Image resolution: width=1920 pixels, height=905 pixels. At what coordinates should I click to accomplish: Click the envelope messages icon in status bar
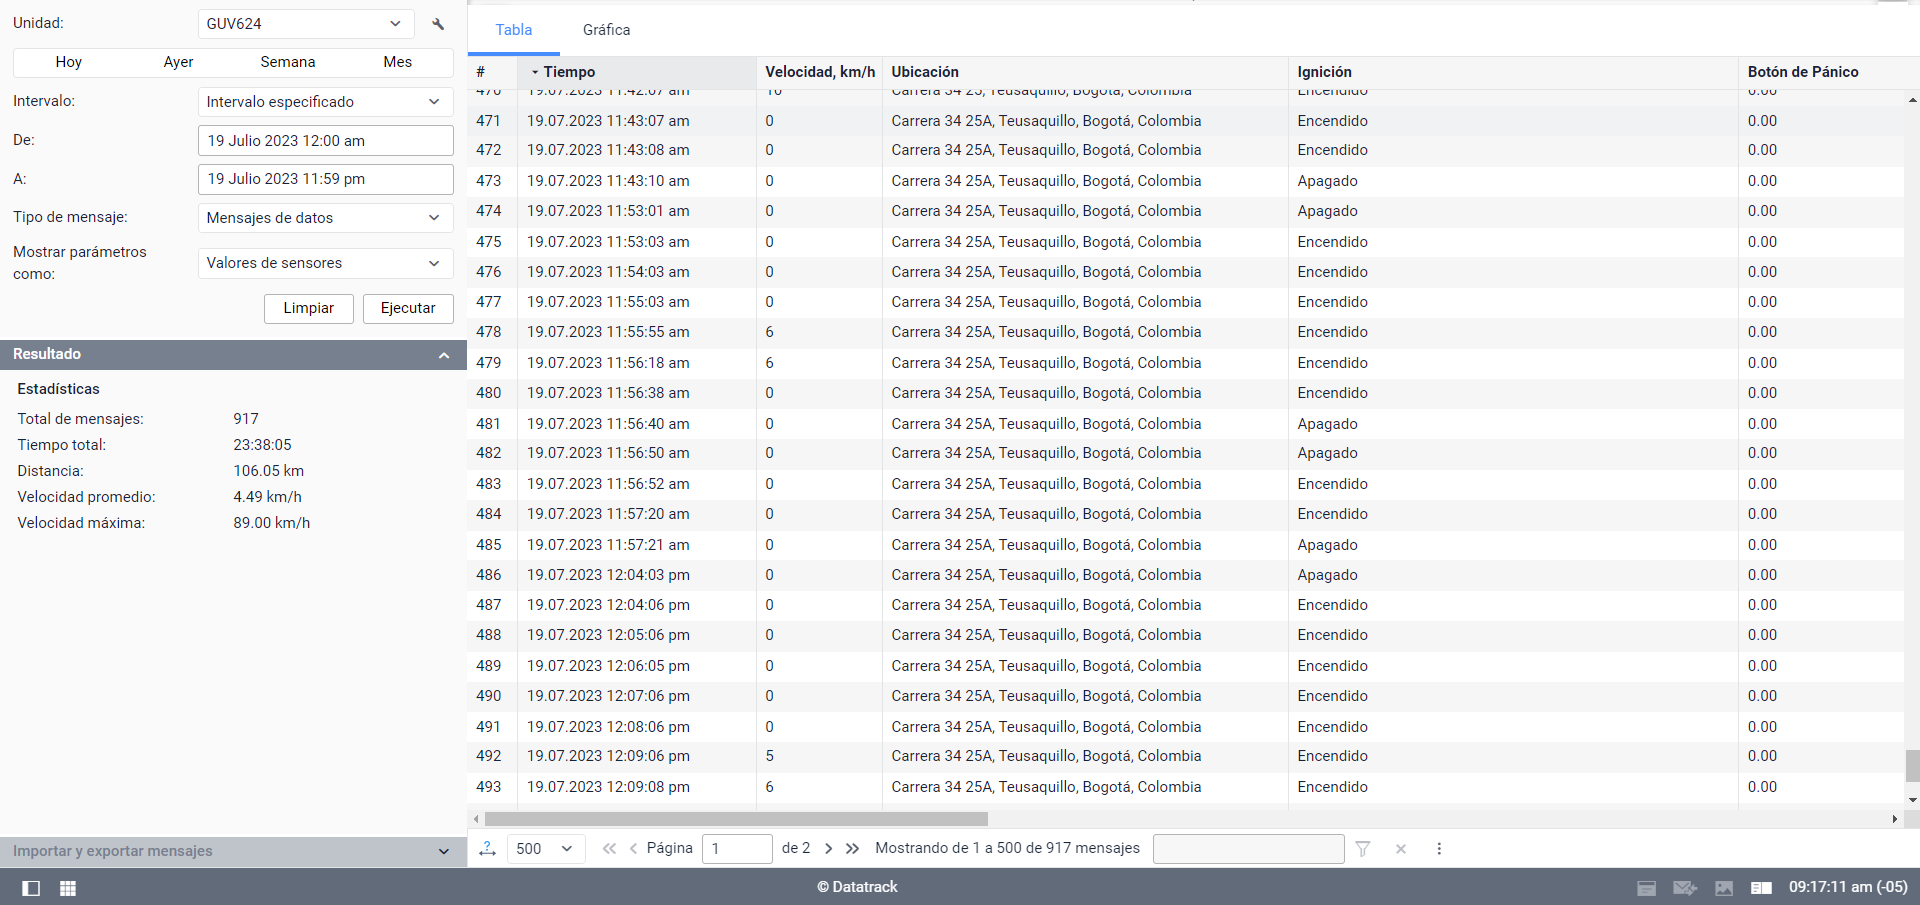pyautogui.click(x=1684, y=888)
